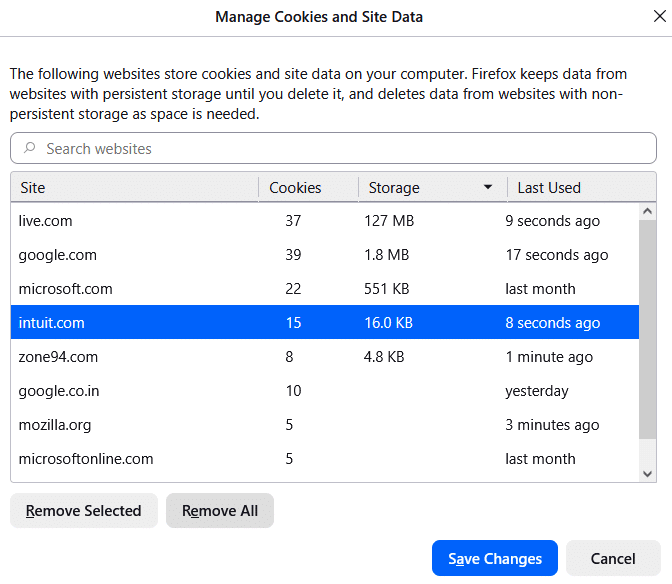Screen dimensions: 672x584
Task: Sort the list by Cookies column
Action: click(308, 188)
